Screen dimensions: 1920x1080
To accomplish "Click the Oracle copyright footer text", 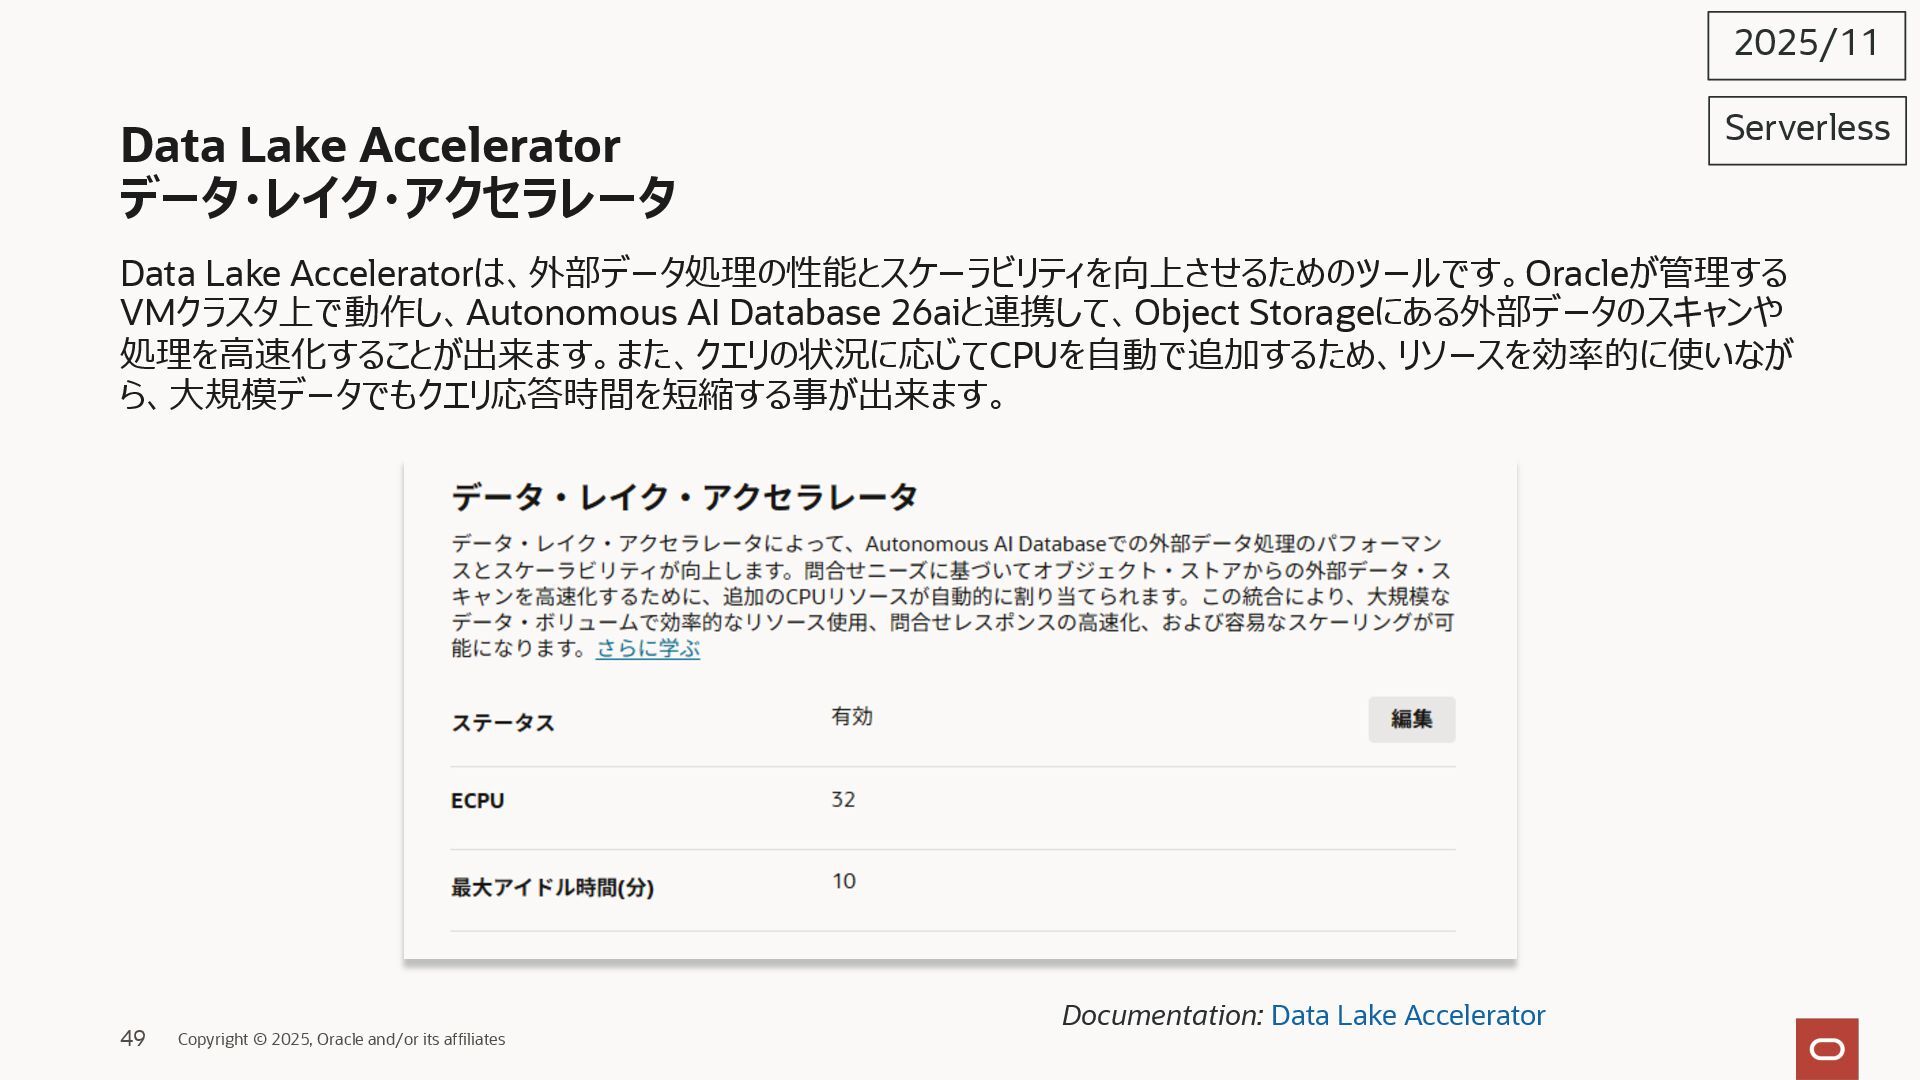I will (x=341, y=1039).
